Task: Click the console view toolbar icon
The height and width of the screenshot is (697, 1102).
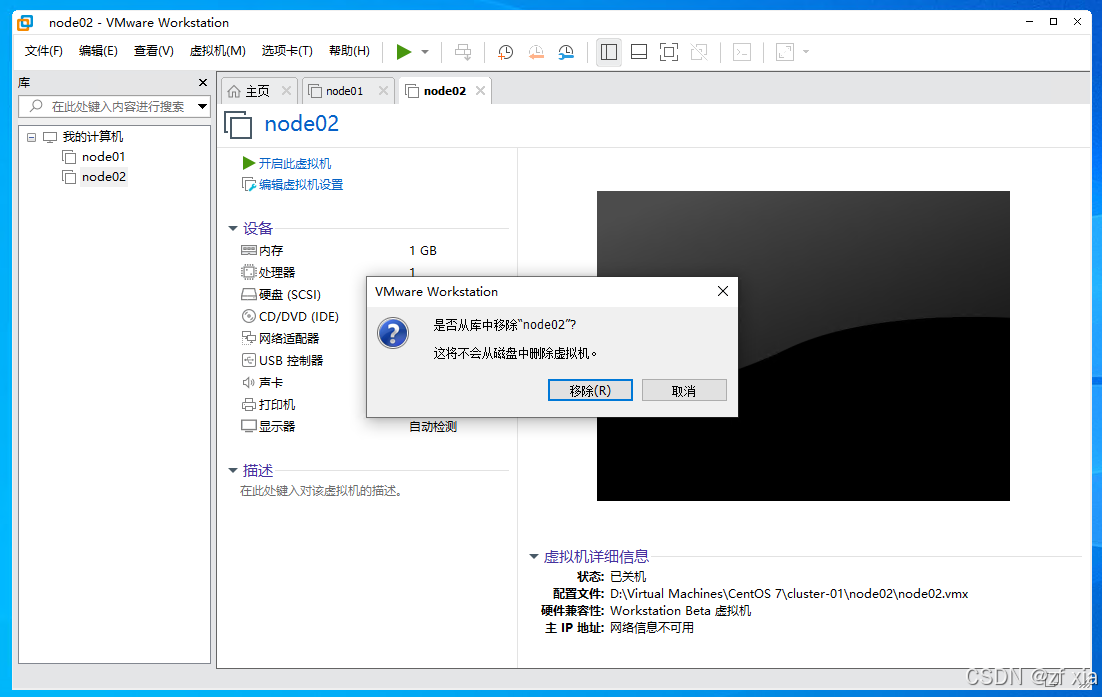Action: point(742,52)
